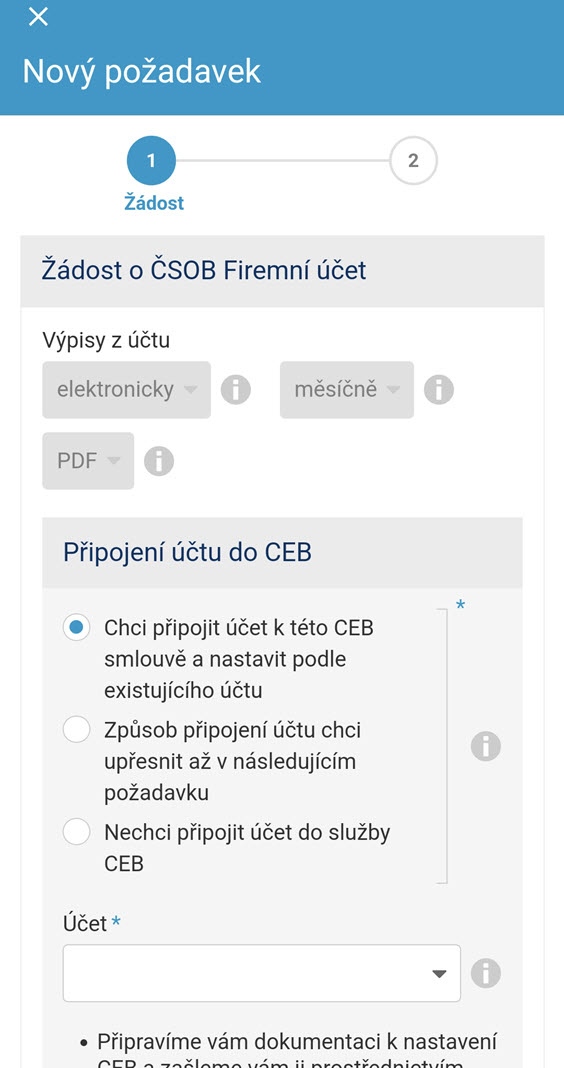Click the Účet dropdown arrow
The image size is (564, 1068).
440,973
